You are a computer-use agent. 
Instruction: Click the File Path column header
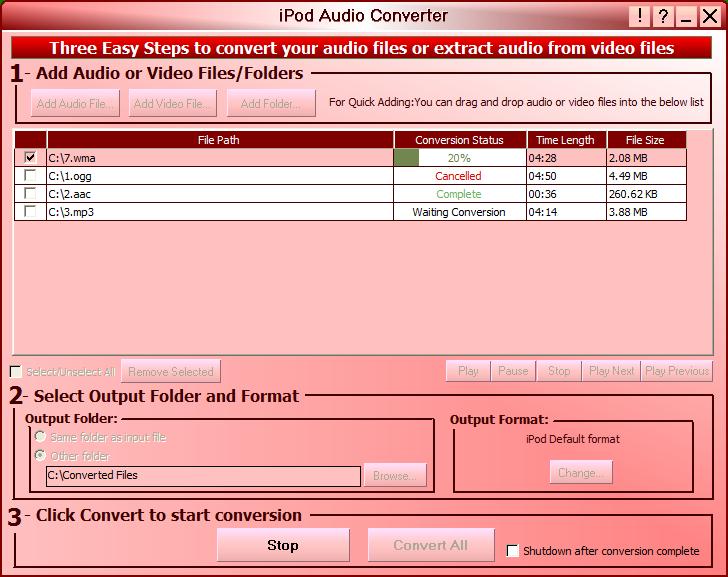pyautogui.click(x=220, y=140)
